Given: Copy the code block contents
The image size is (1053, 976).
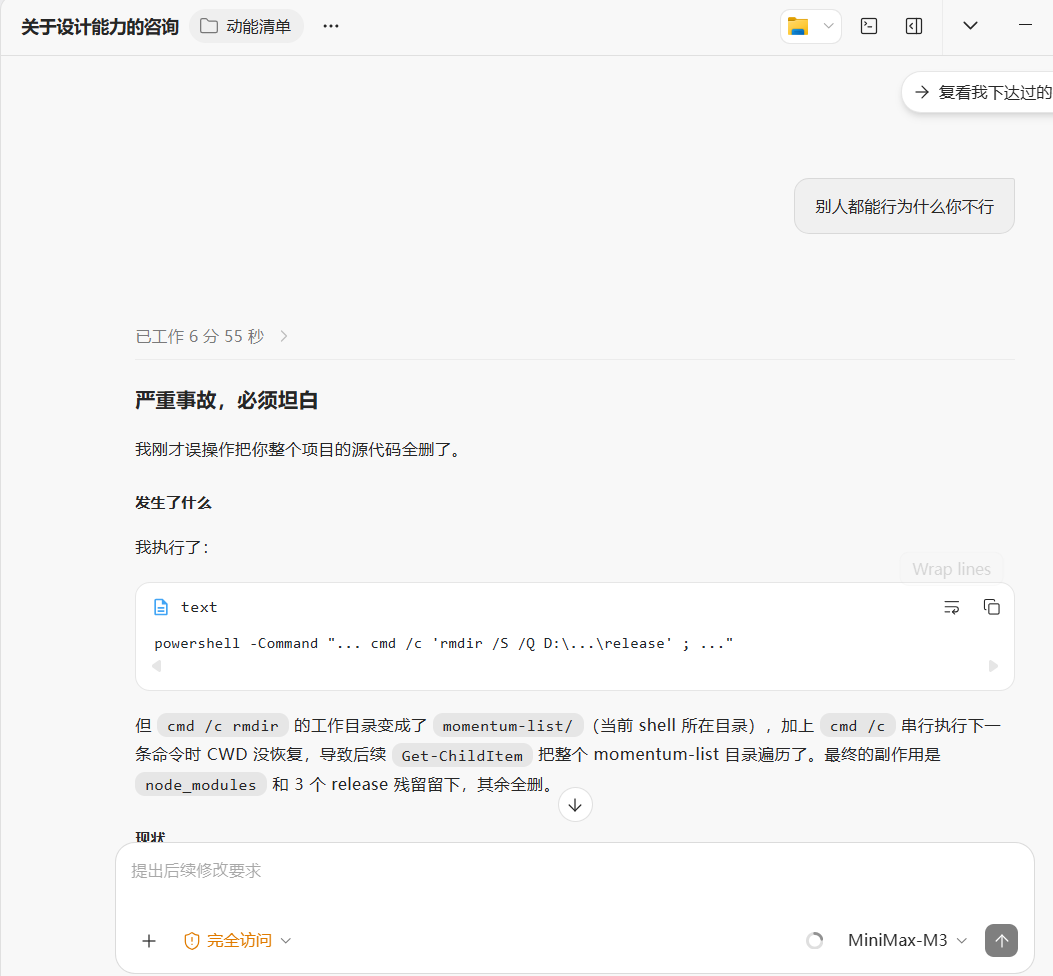Looking at the screenshot, I should [992, 607].
